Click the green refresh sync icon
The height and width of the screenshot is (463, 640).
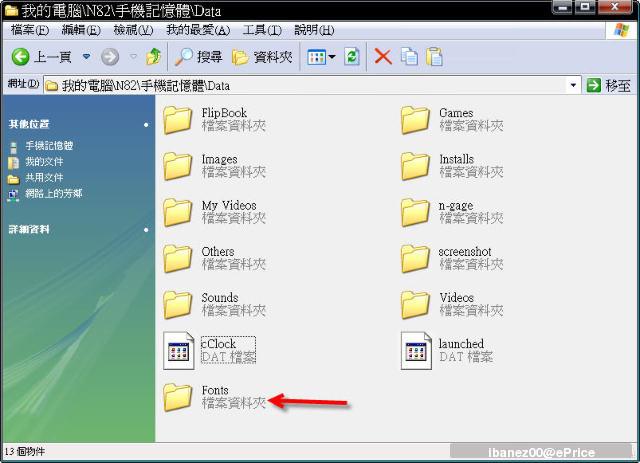coord(352,57)
